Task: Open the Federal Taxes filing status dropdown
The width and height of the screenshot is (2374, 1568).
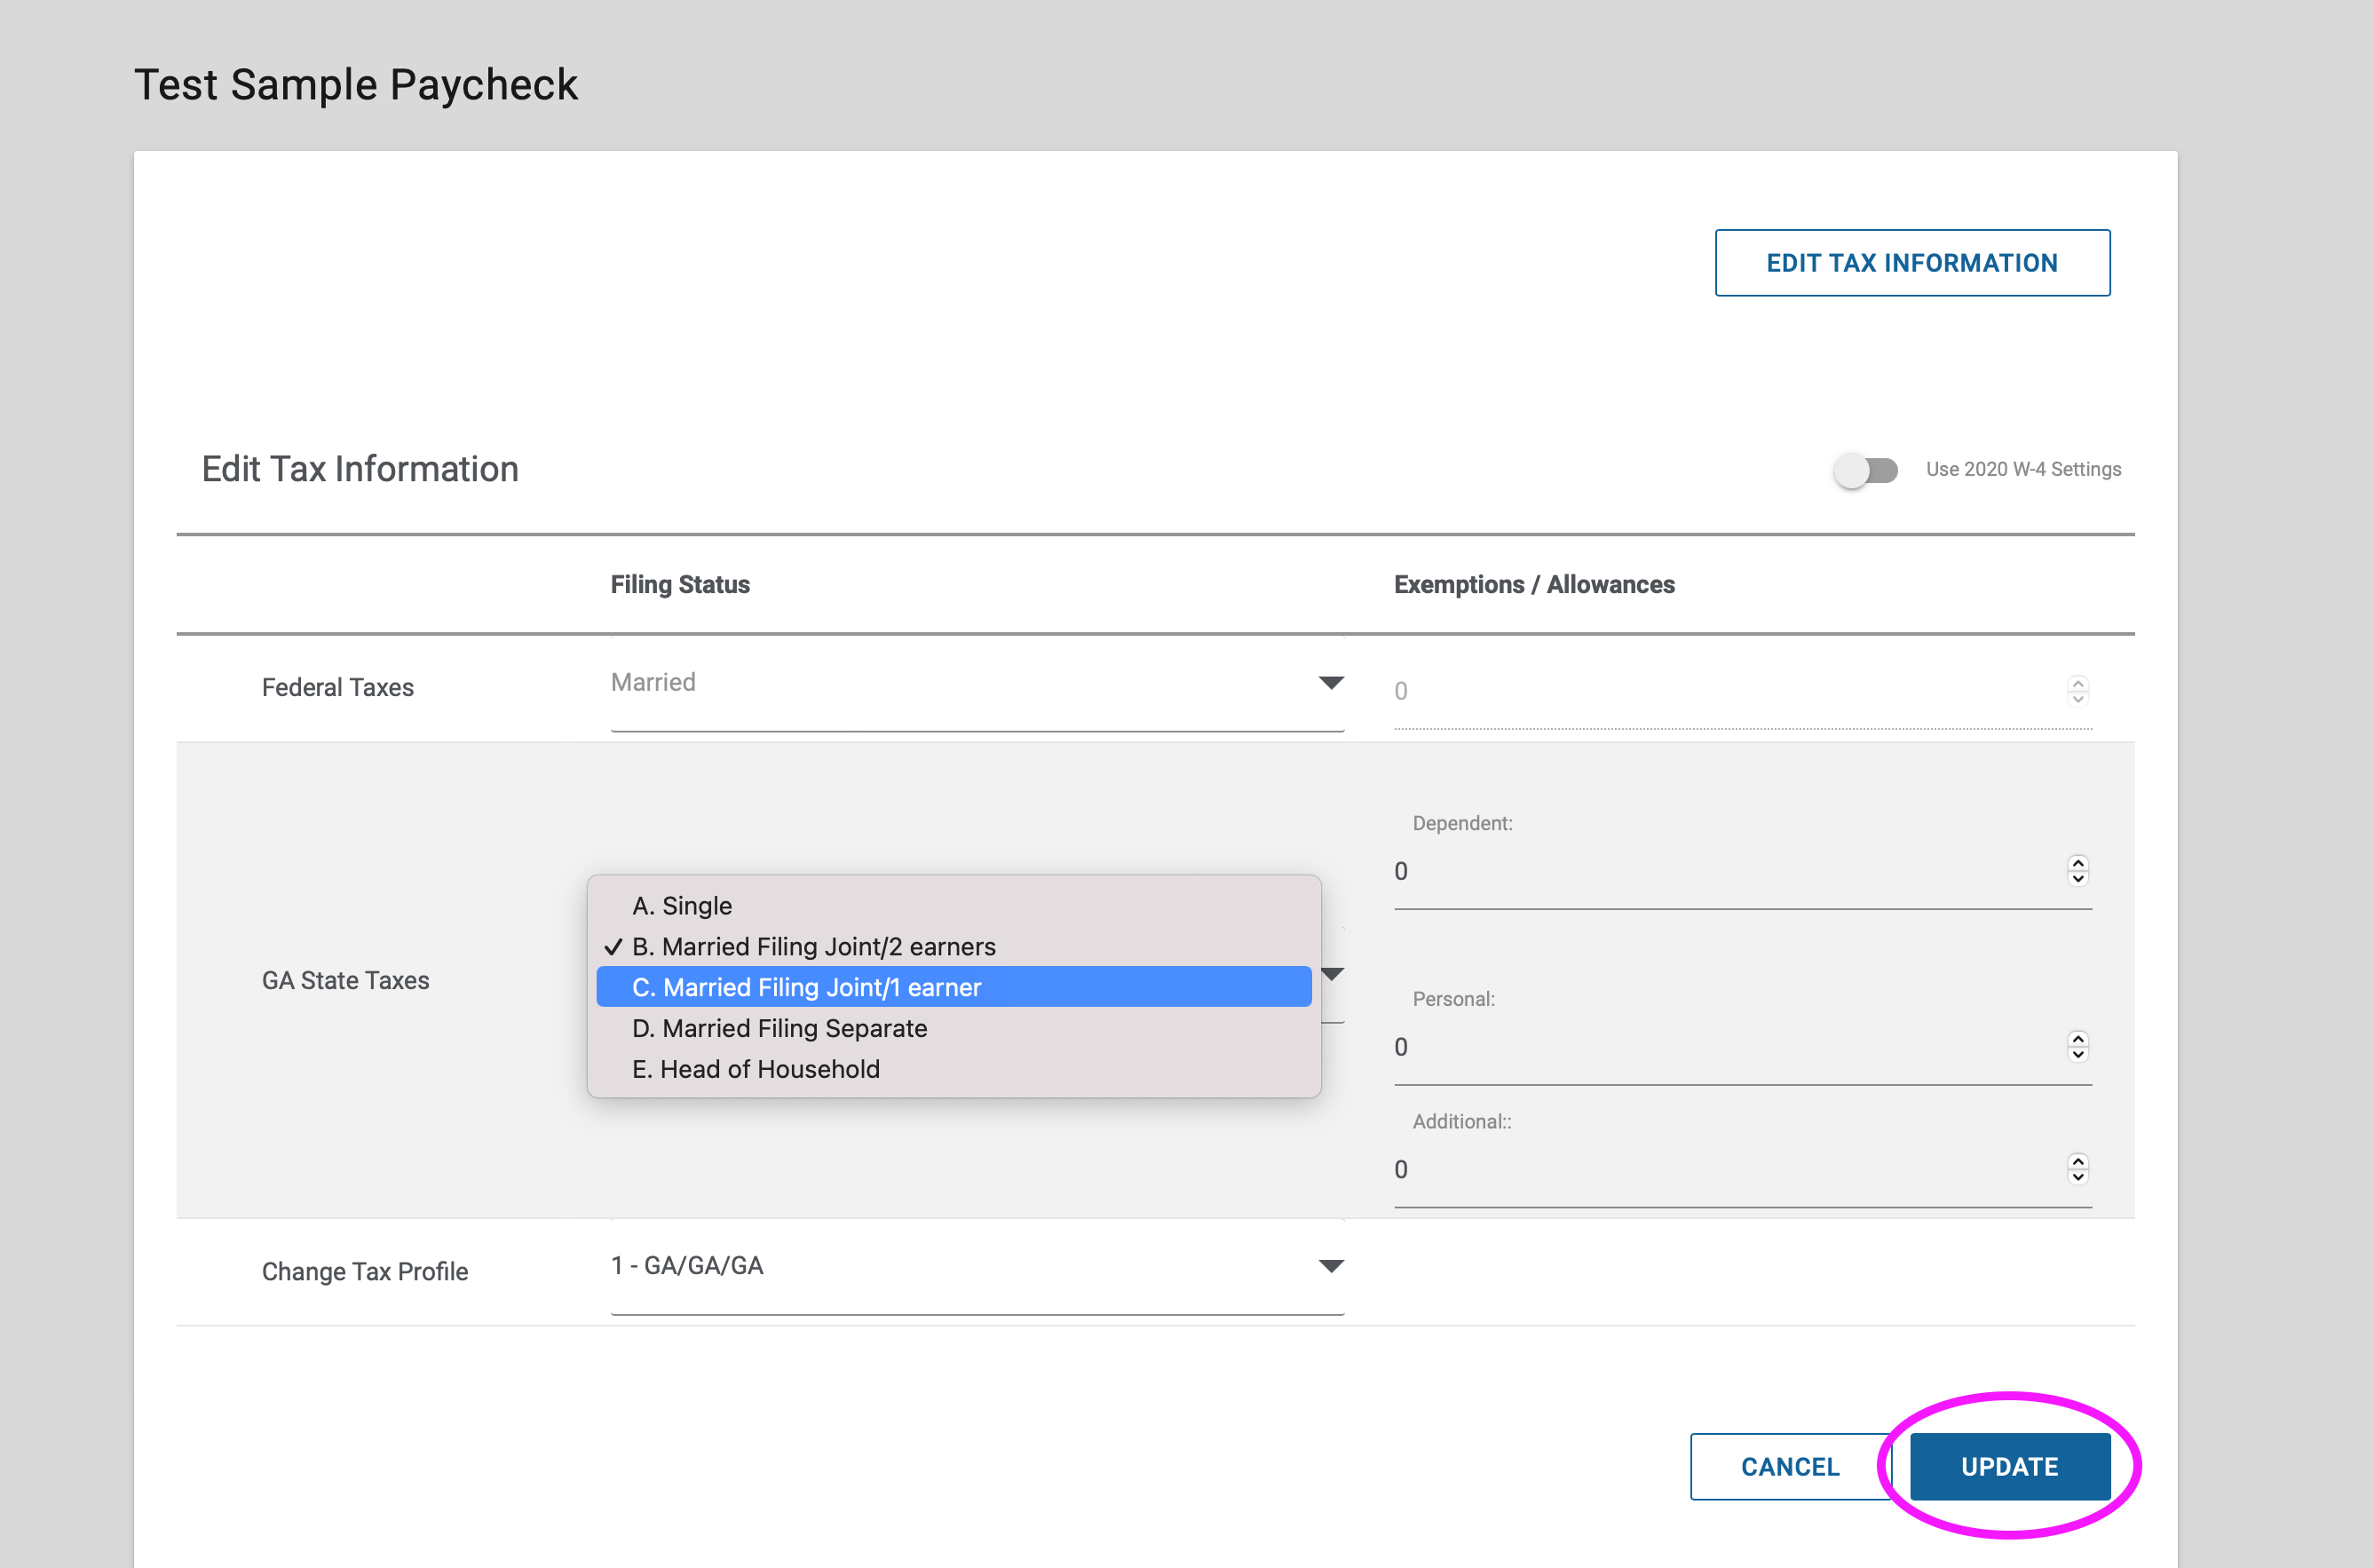Action: (977, 684)
